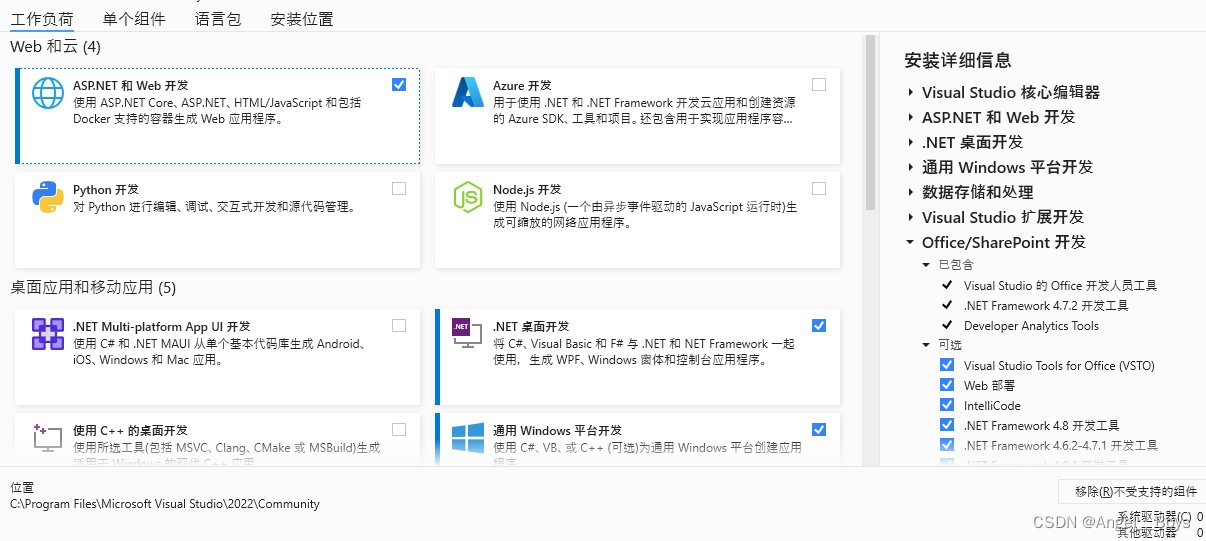Click the Web 和云 (4) section heading
Viewport: 1206px width, 541px height.
point(55,47)
